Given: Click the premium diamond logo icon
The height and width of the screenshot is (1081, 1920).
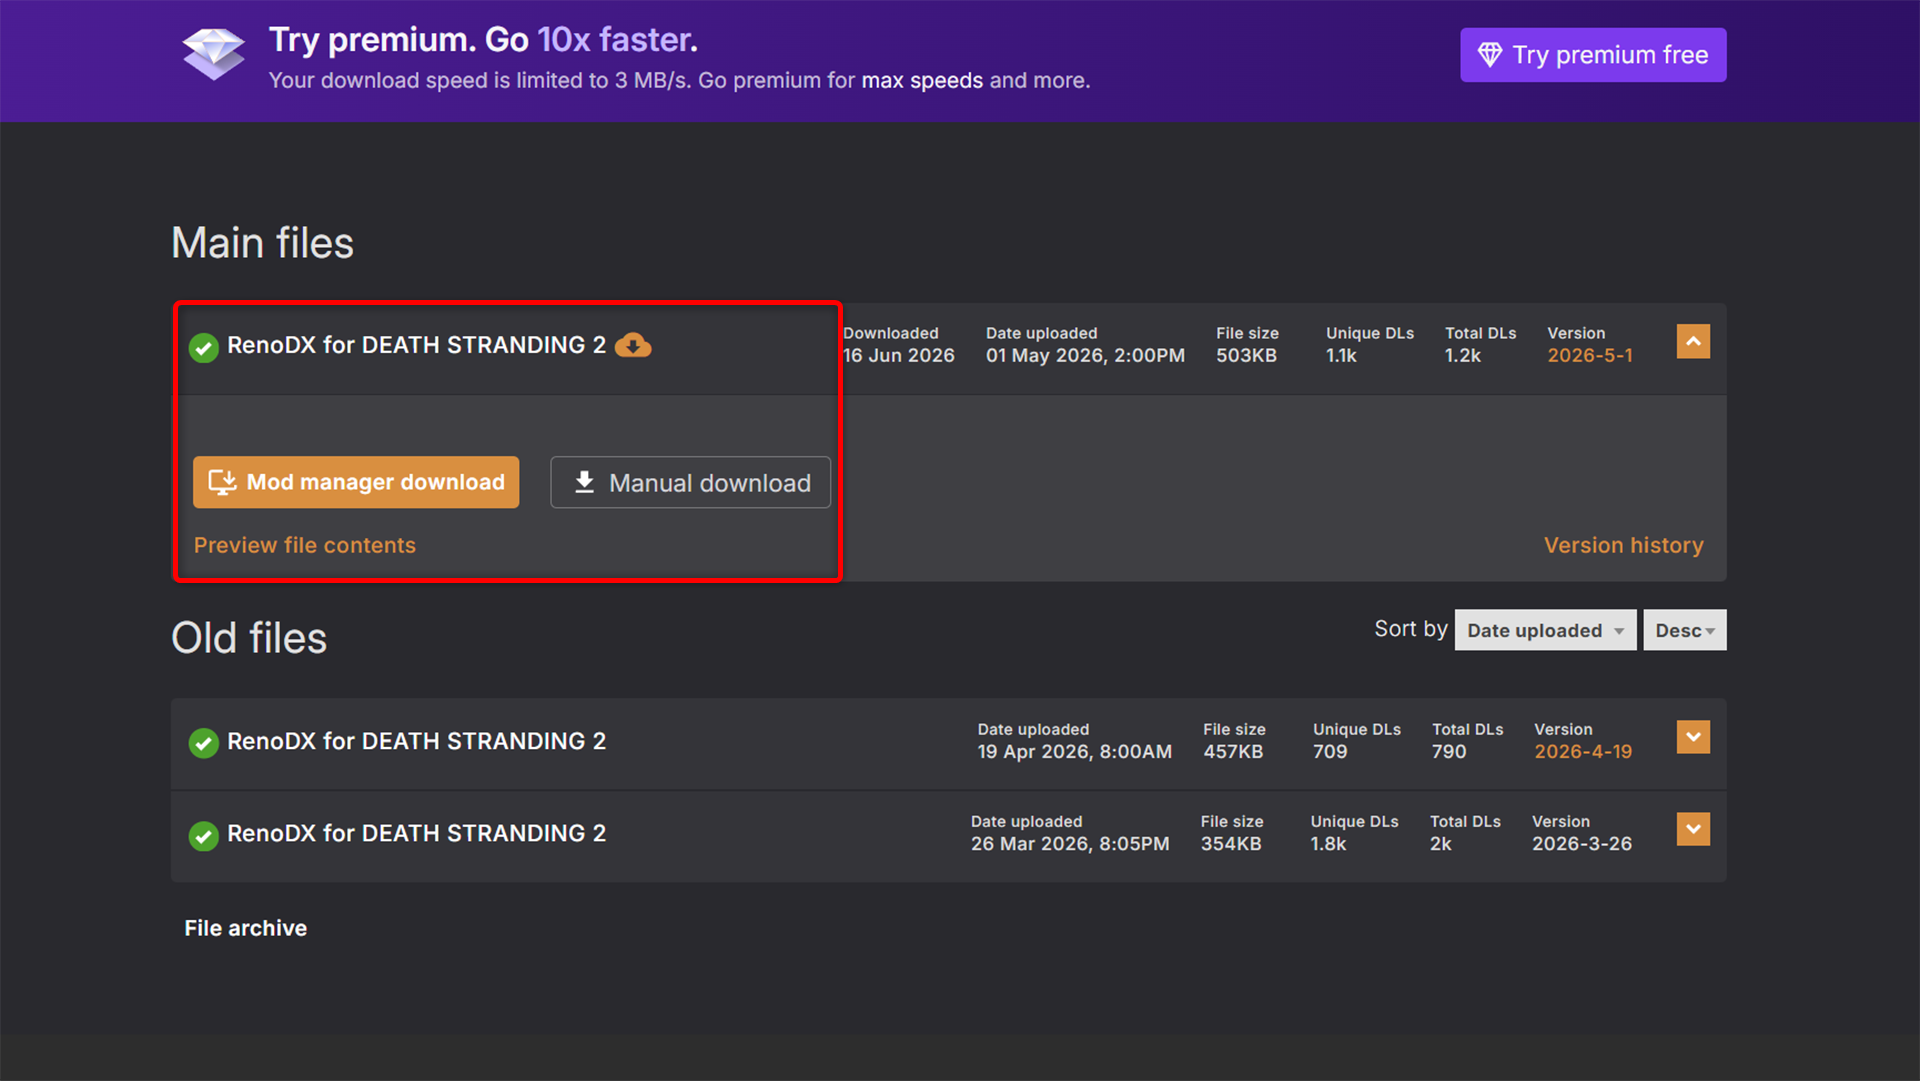Looking at the screenshot, I should coord(213,54).
